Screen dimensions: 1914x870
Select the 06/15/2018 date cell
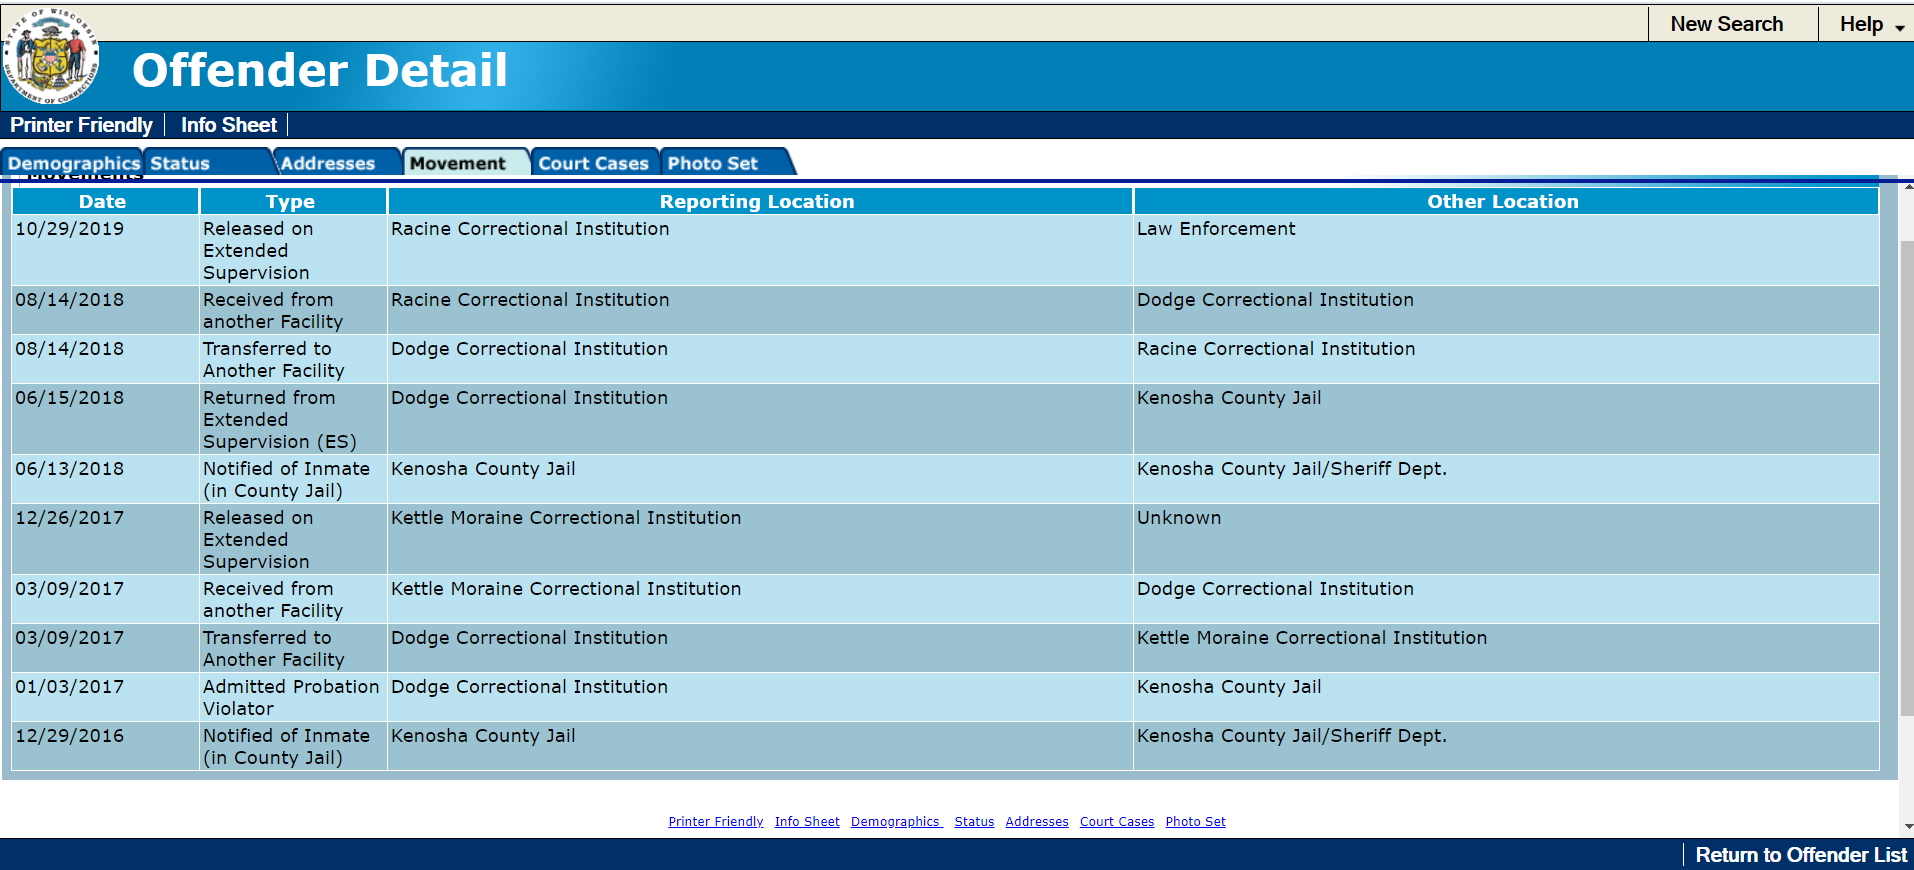105,420
